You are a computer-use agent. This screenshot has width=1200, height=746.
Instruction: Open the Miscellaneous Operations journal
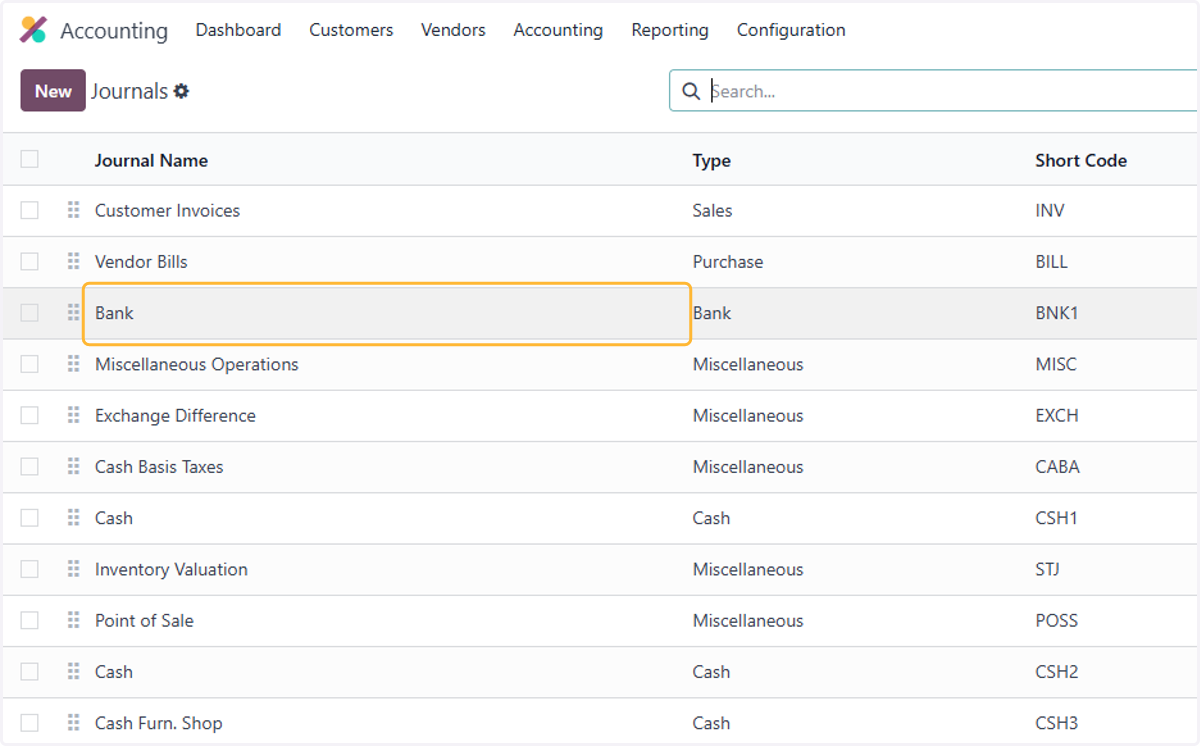point(197,364)
